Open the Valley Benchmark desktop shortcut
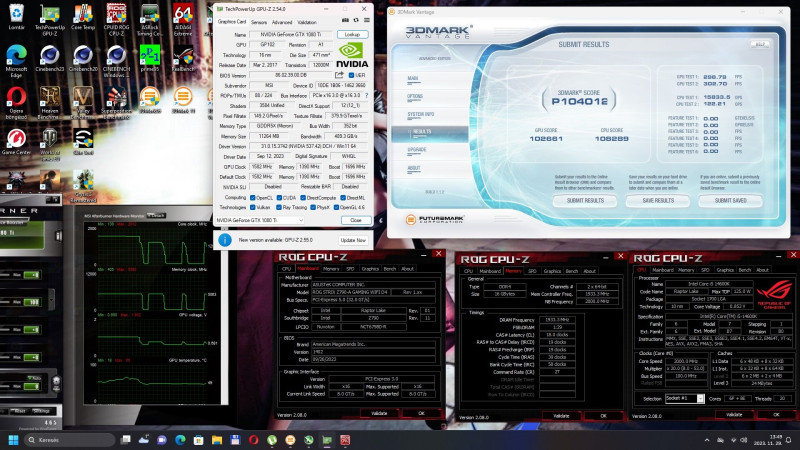Screen dimensions: 800x450 (x=83, y=103)
